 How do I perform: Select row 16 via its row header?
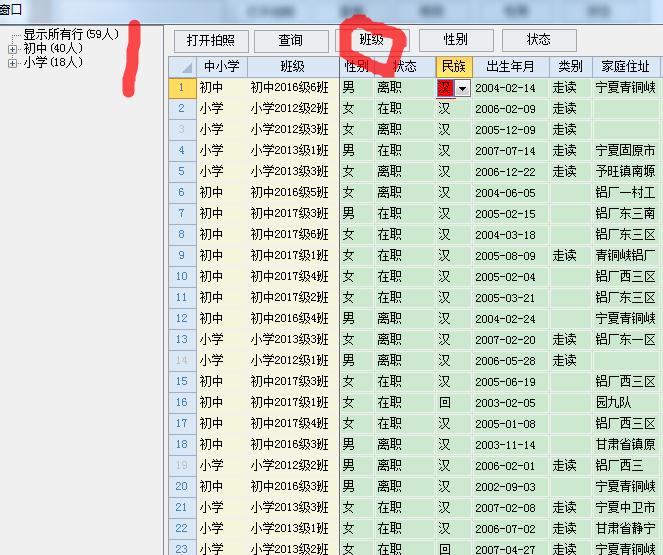click(181, 402)
